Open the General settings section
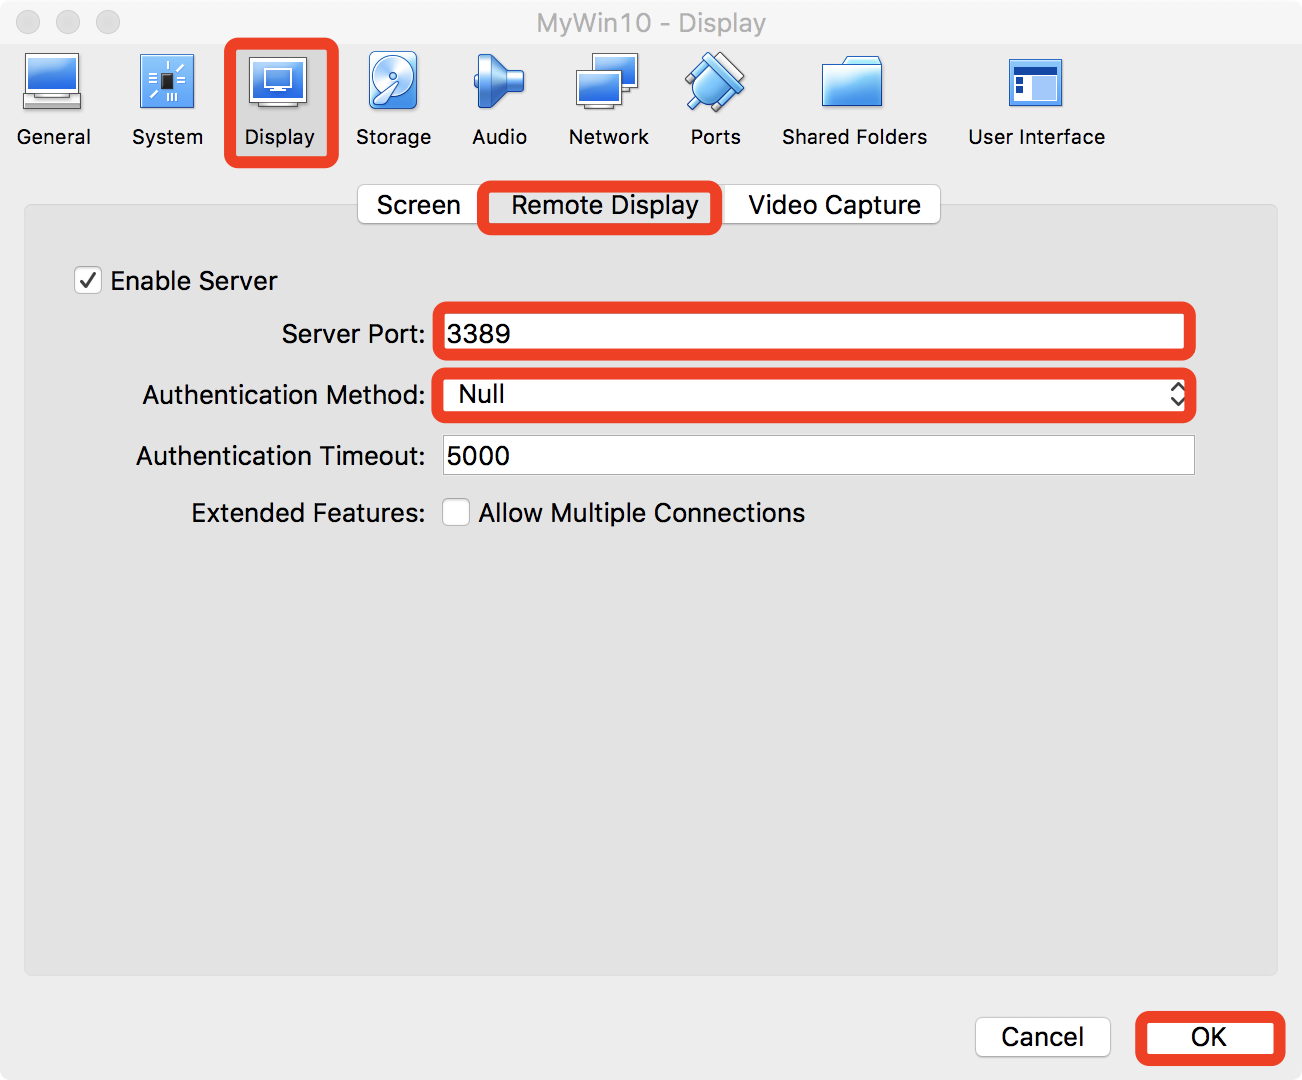The height and width of the screenshot is (1080, 1302). tap(53, 100)
